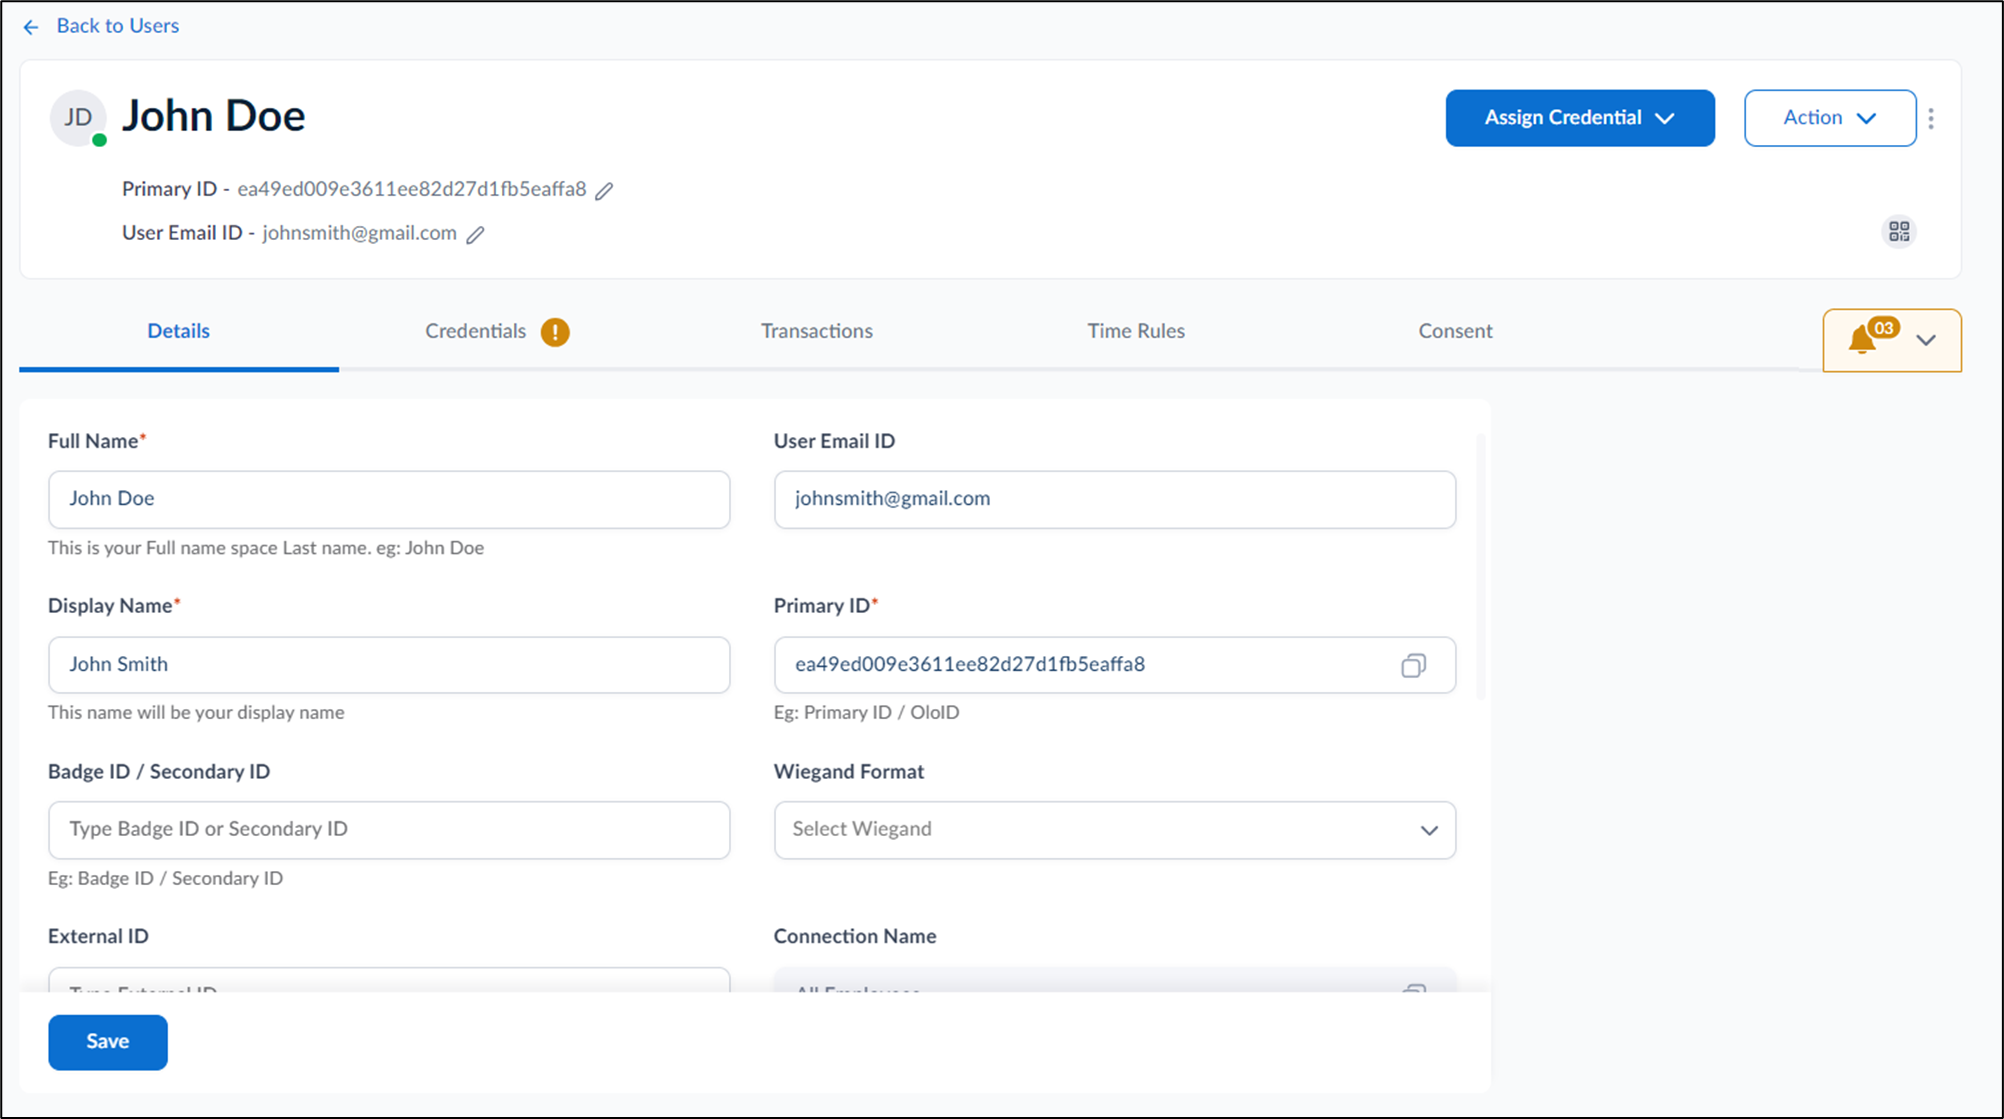Viewport: 2004px width, 1119px height.
Task: Click the Primary ID input field
Action: 1114,665
